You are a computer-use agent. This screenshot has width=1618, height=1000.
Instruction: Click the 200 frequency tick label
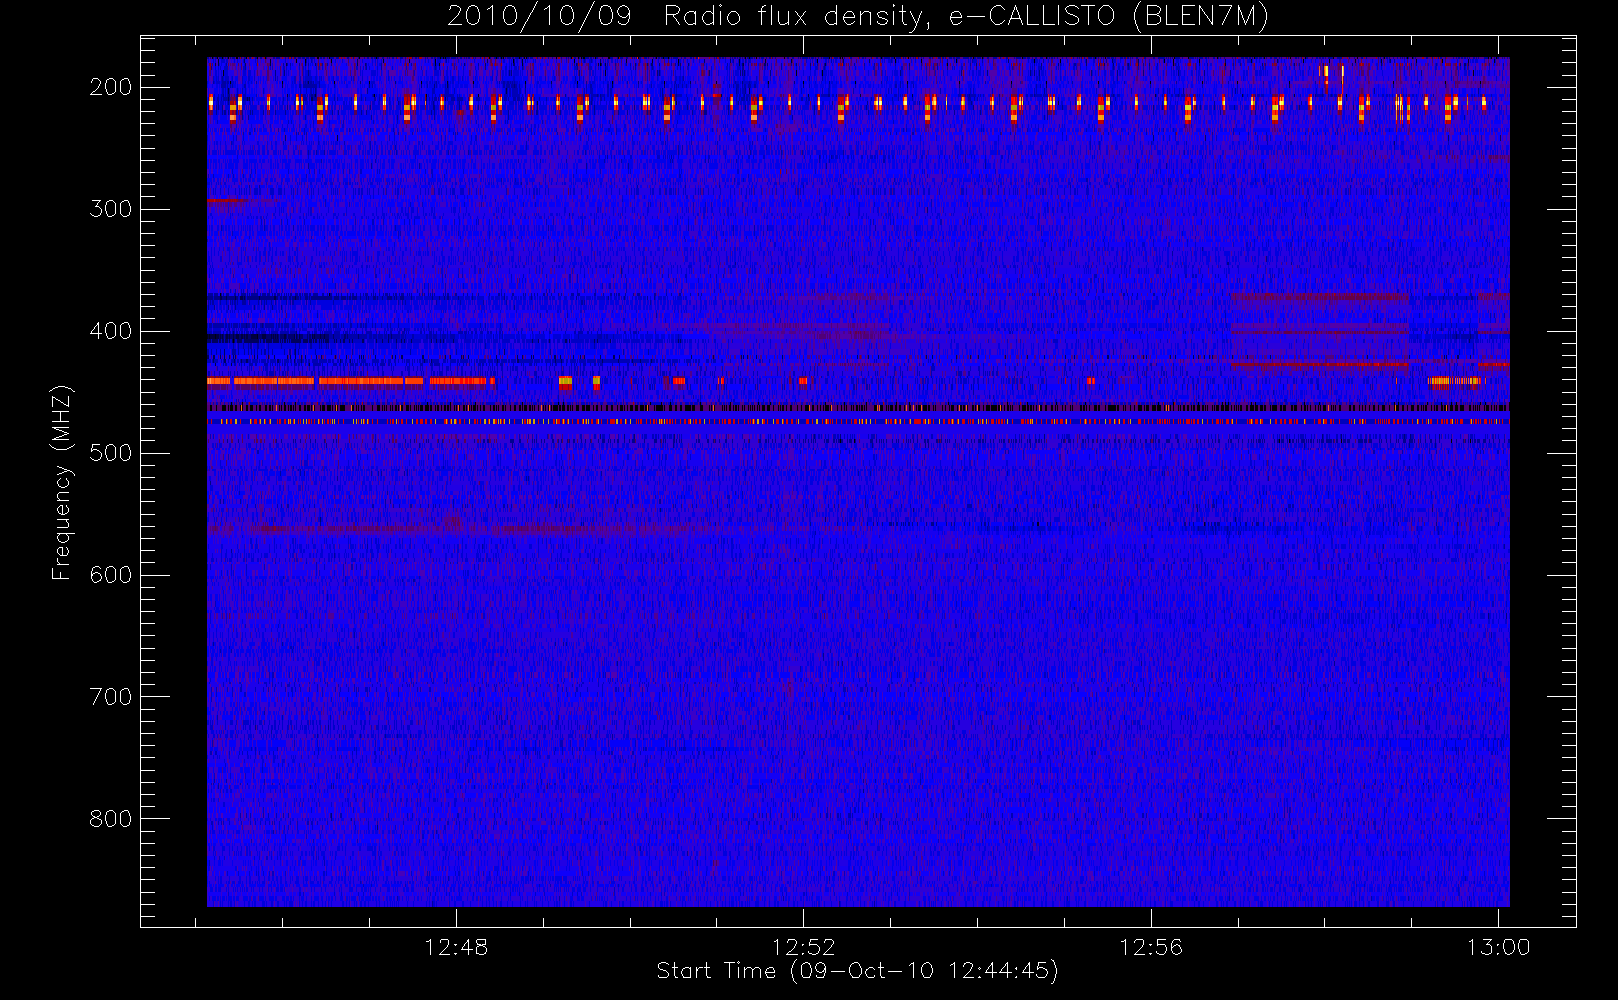point(111,87)
